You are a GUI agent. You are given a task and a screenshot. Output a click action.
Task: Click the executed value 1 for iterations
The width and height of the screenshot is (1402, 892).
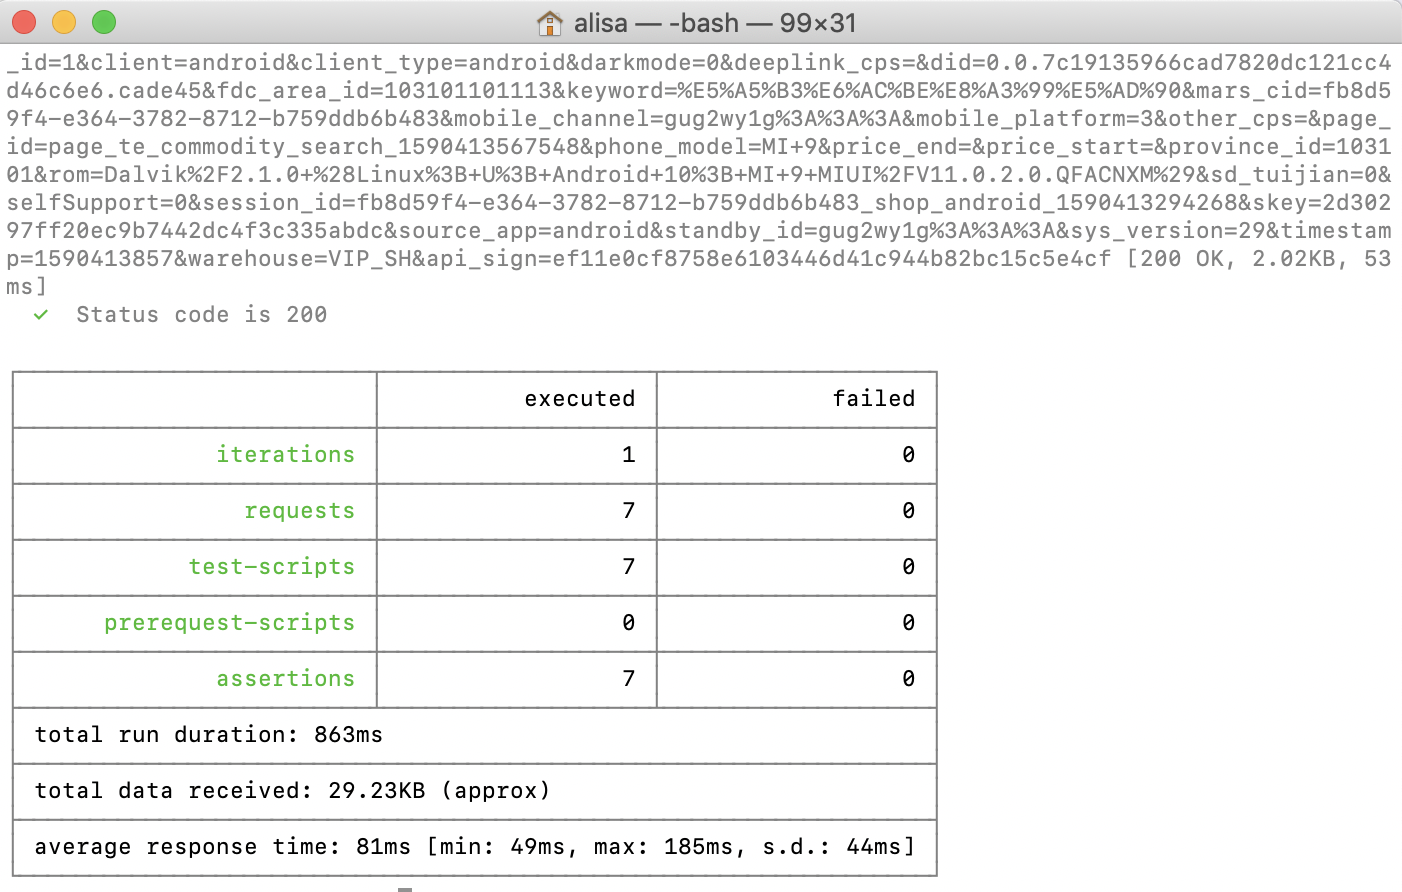[x=628, y=455]
